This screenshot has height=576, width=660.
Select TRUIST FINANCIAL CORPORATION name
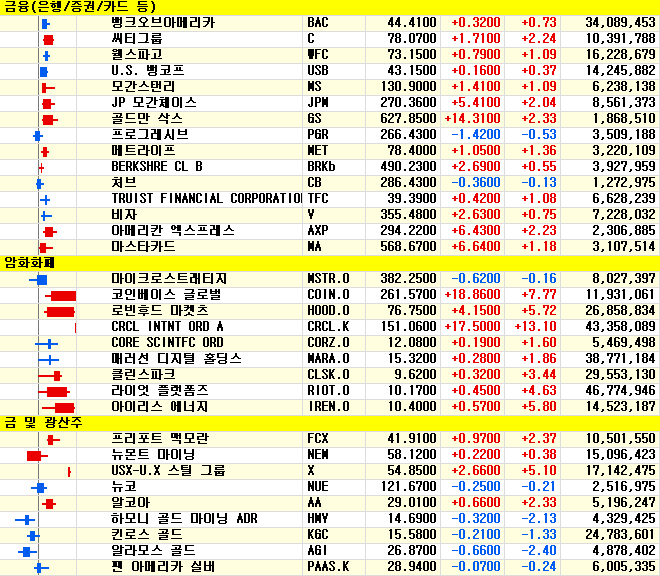coord(207,198)
